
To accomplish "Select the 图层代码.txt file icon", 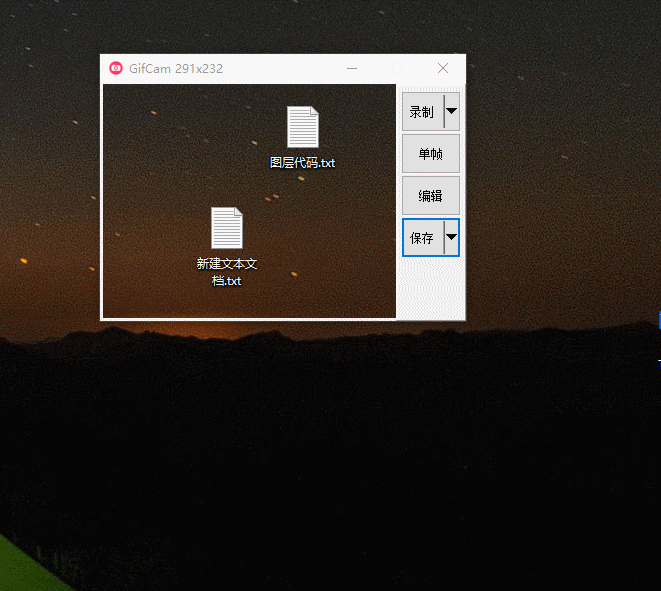I will tap(302, 127).
